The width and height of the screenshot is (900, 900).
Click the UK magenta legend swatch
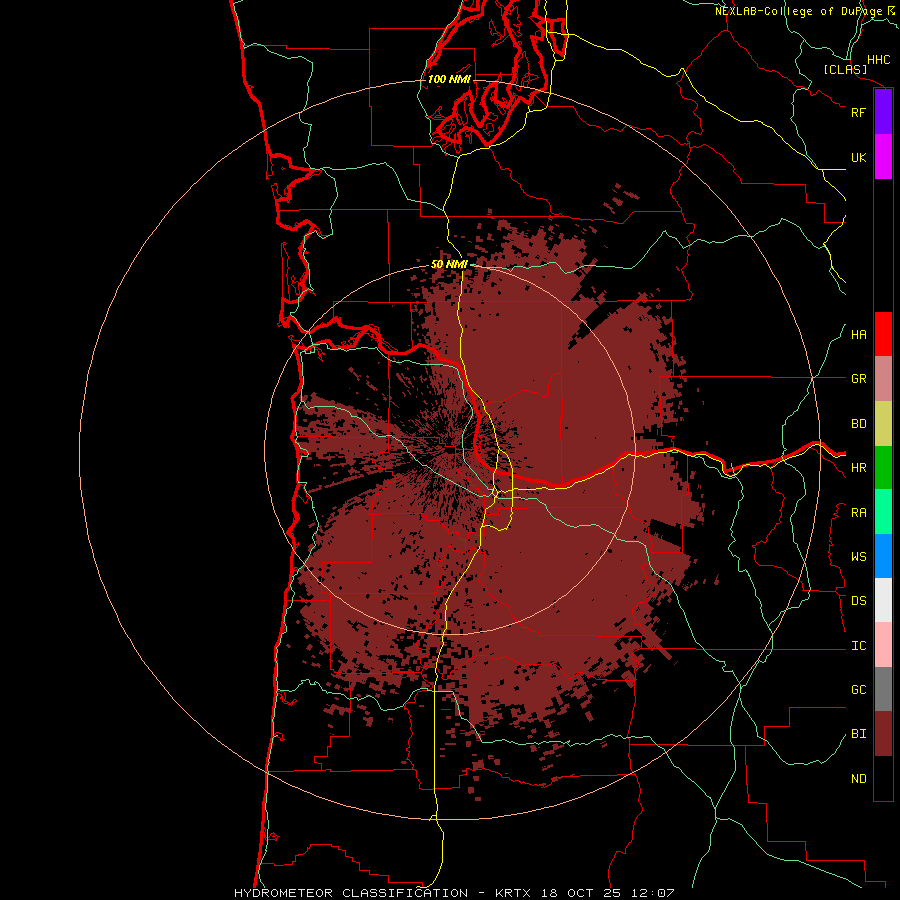coord(883,157)
